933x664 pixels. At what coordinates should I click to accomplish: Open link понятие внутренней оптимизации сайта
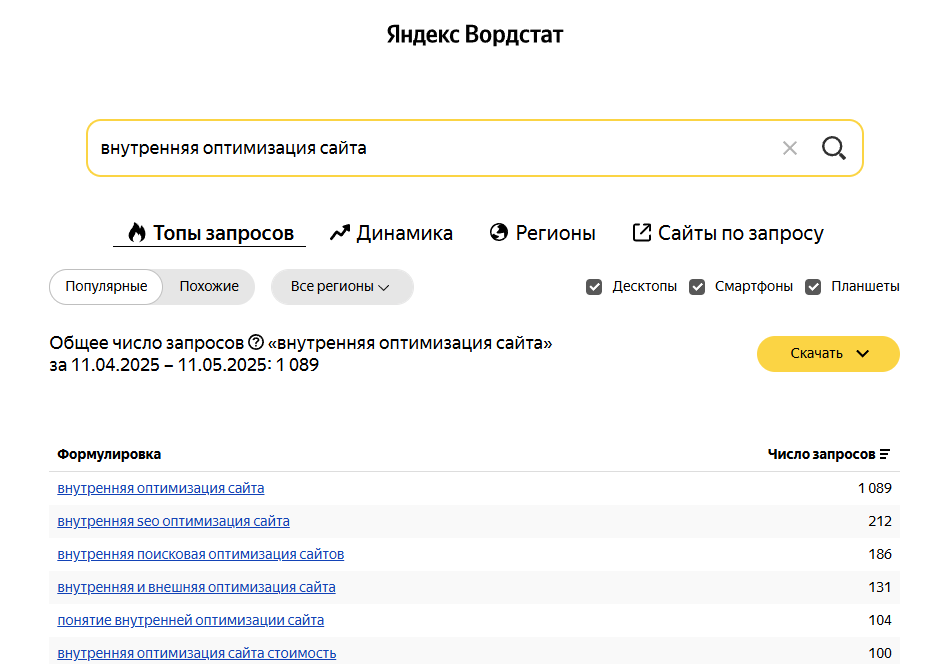click(190, 620)
